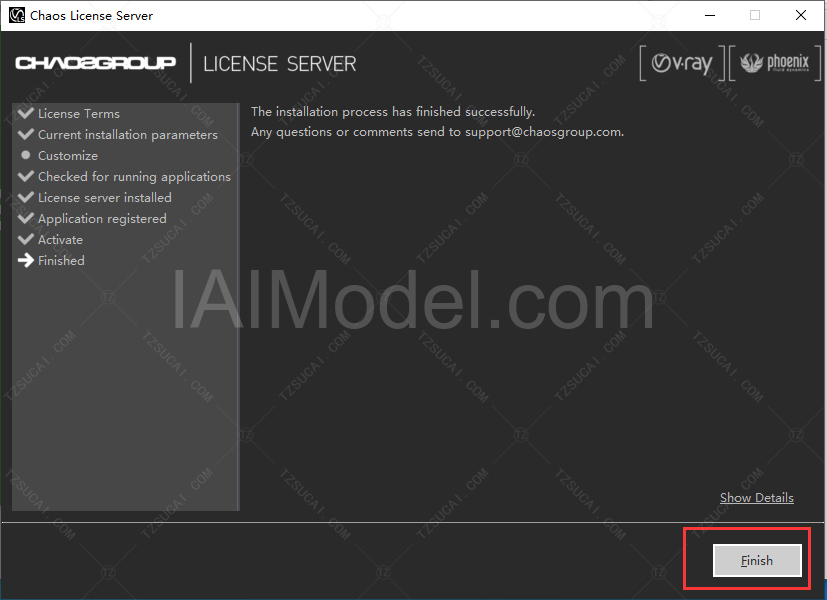Select Checked for running applications step
Screen dimensions: 827x600
click(134, 177)
